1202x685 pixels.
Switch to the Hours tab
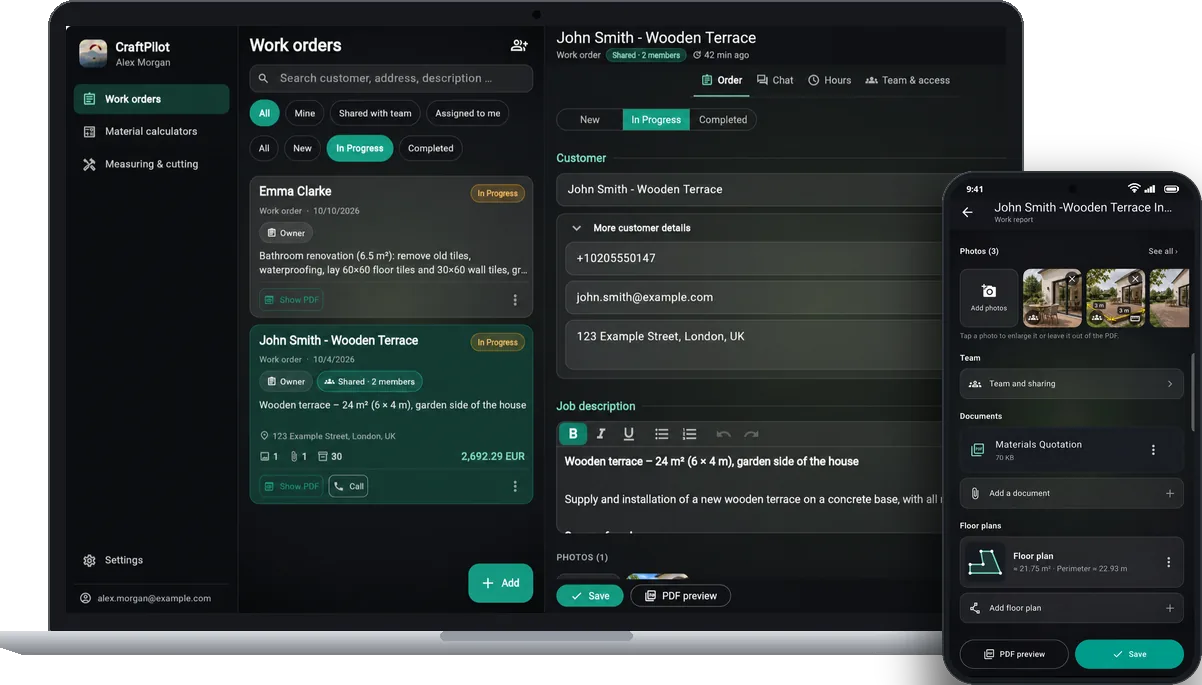pyautogui.click(x=829, y=80)
